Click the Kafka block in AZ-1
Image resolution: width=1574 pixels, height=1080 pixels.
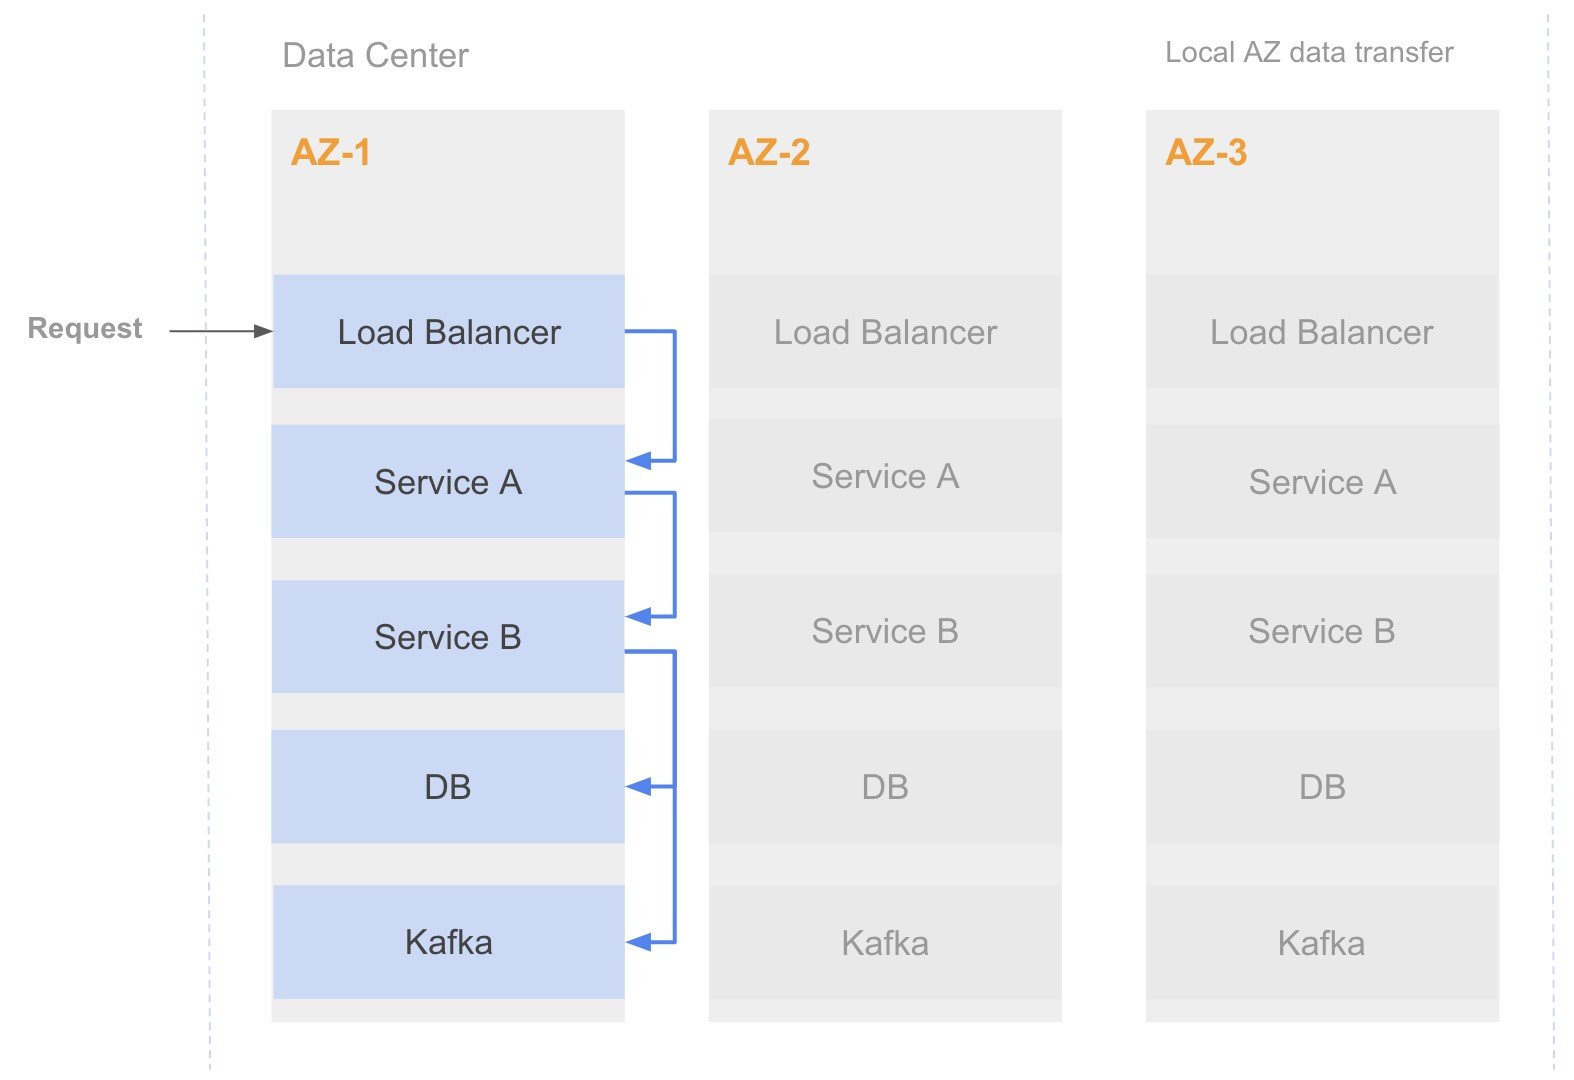tap(449, 942)
